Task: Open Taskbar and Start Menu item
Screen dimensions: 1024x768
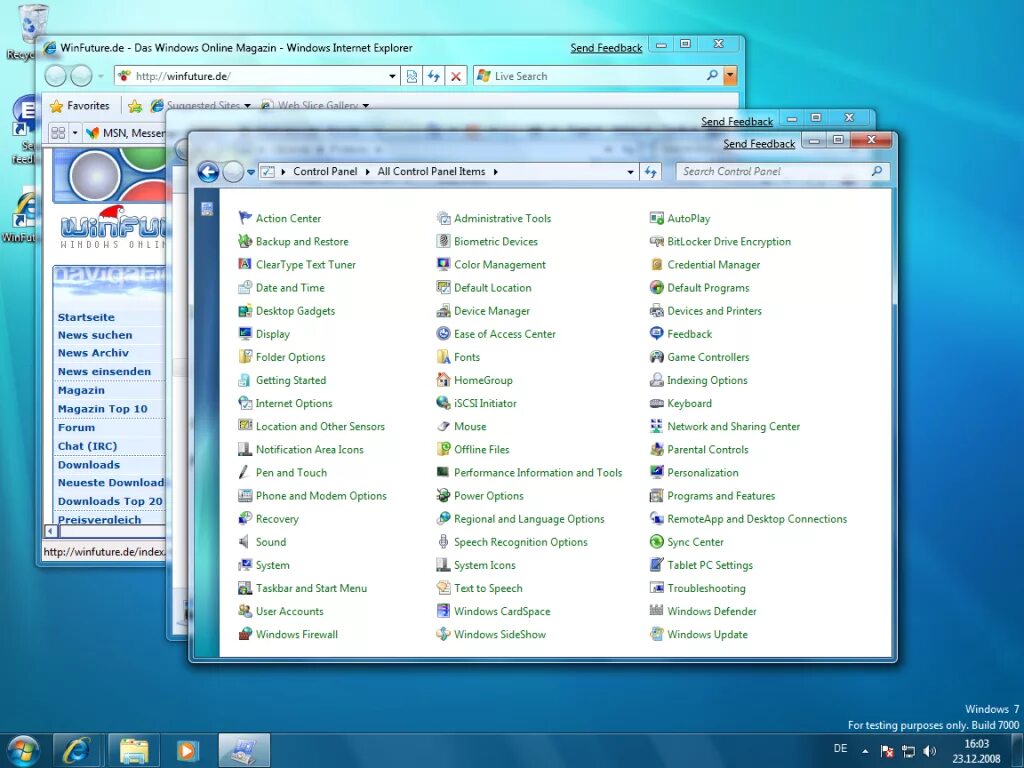Action: [312, 588]
